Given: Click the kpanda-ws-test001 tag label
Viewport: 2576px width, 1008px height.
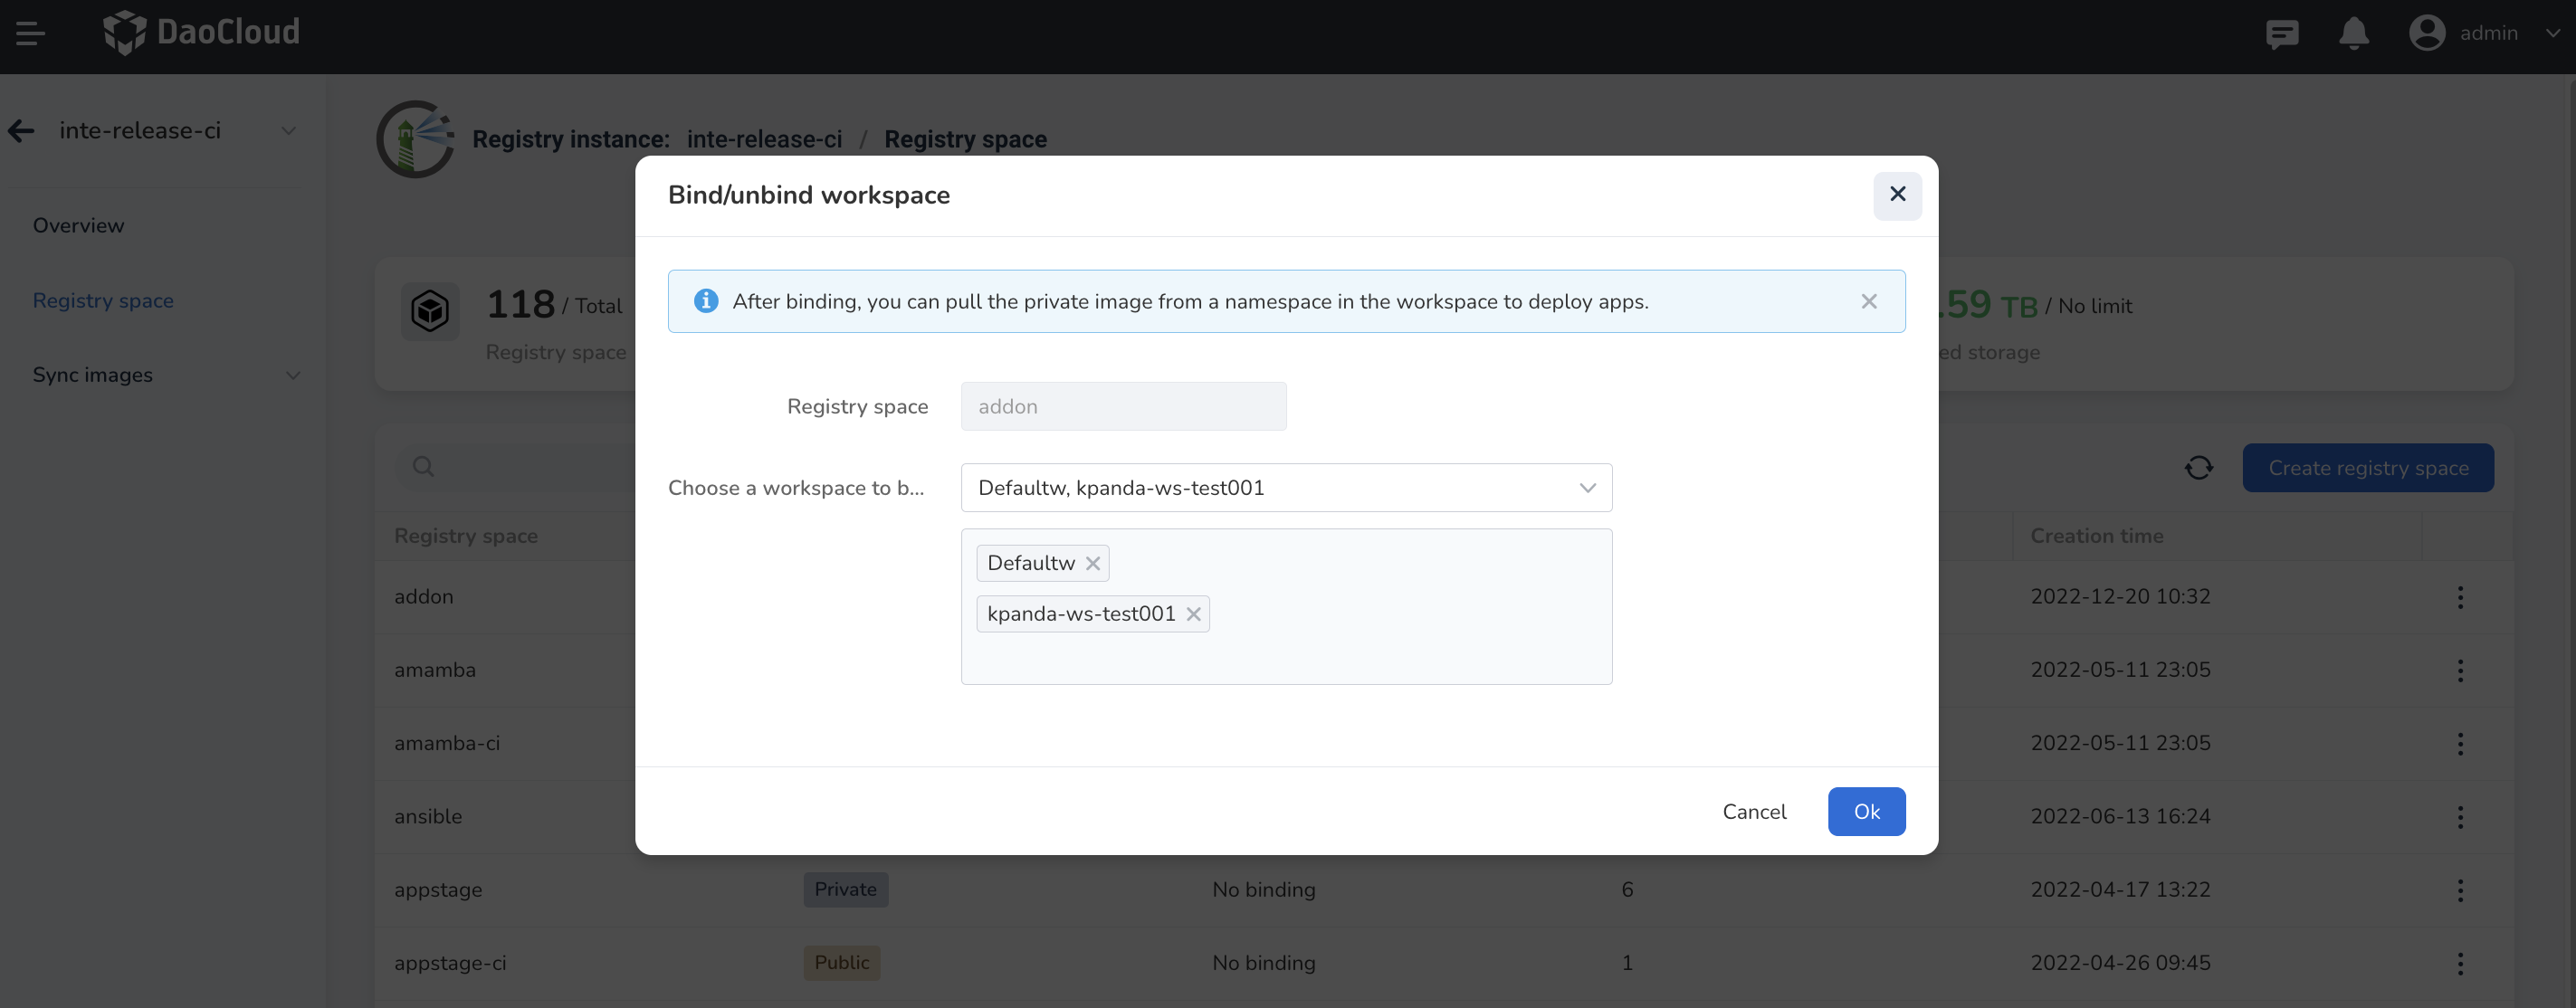Looking at the screenshot, I should click(x=1081, y=614).
